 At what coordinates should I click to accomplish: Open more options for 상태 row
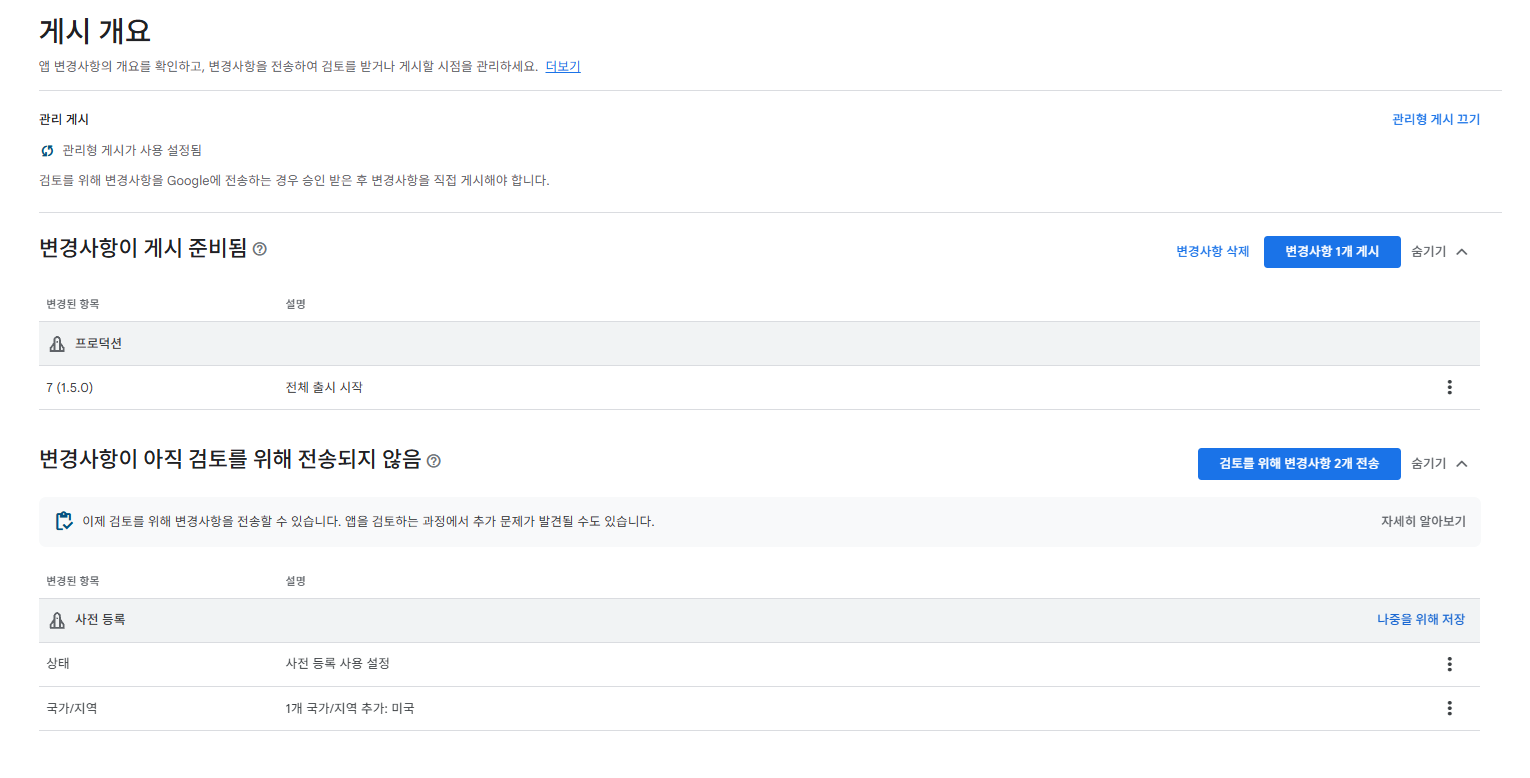(x=1449, y=665)
